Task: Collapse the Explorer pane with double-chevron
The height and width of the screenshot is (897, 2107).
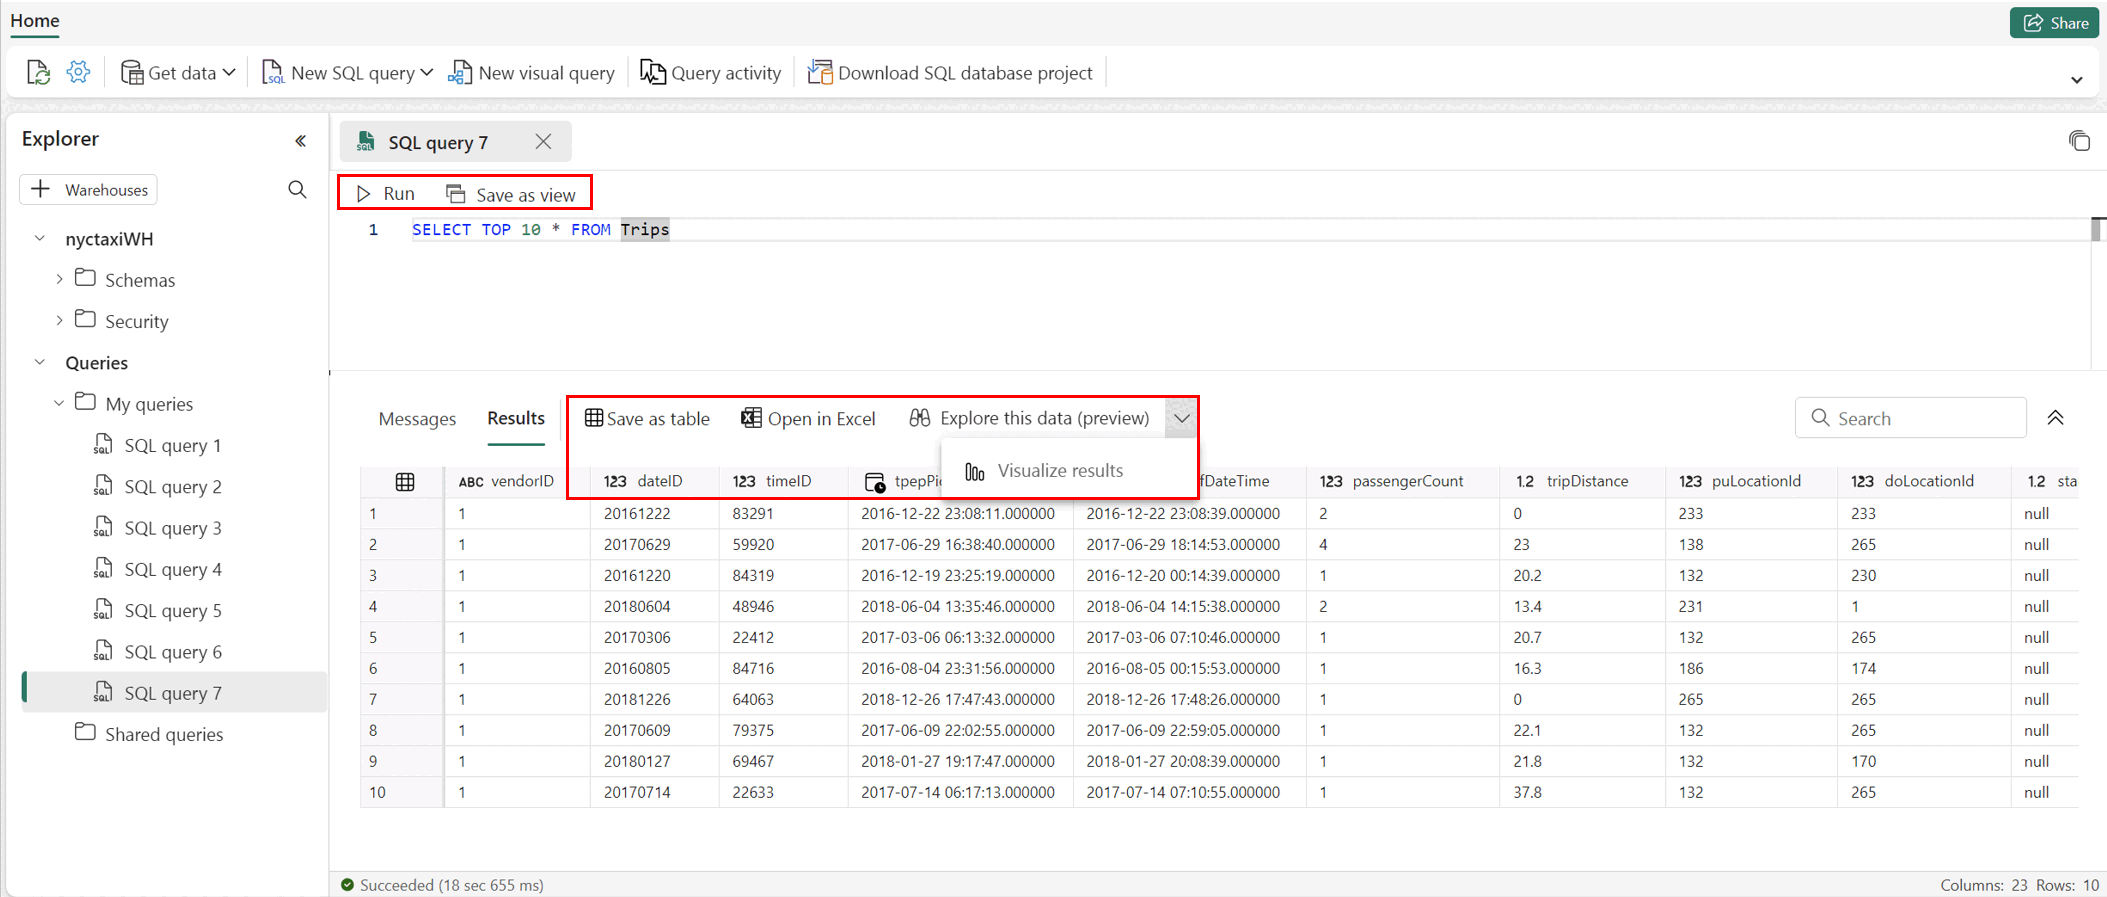Action: pyautogui.click(x=300, y=141)
